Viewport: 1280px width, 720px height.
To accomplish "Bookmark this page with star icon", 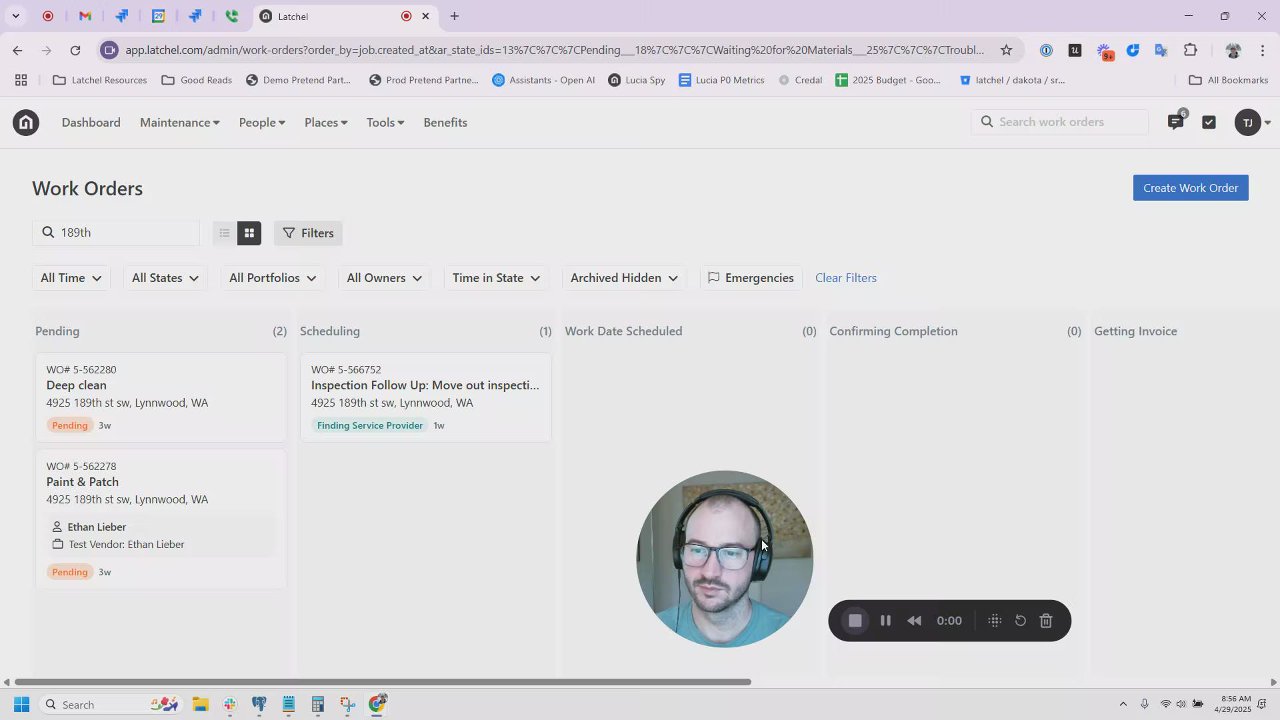I will 1006,50.
